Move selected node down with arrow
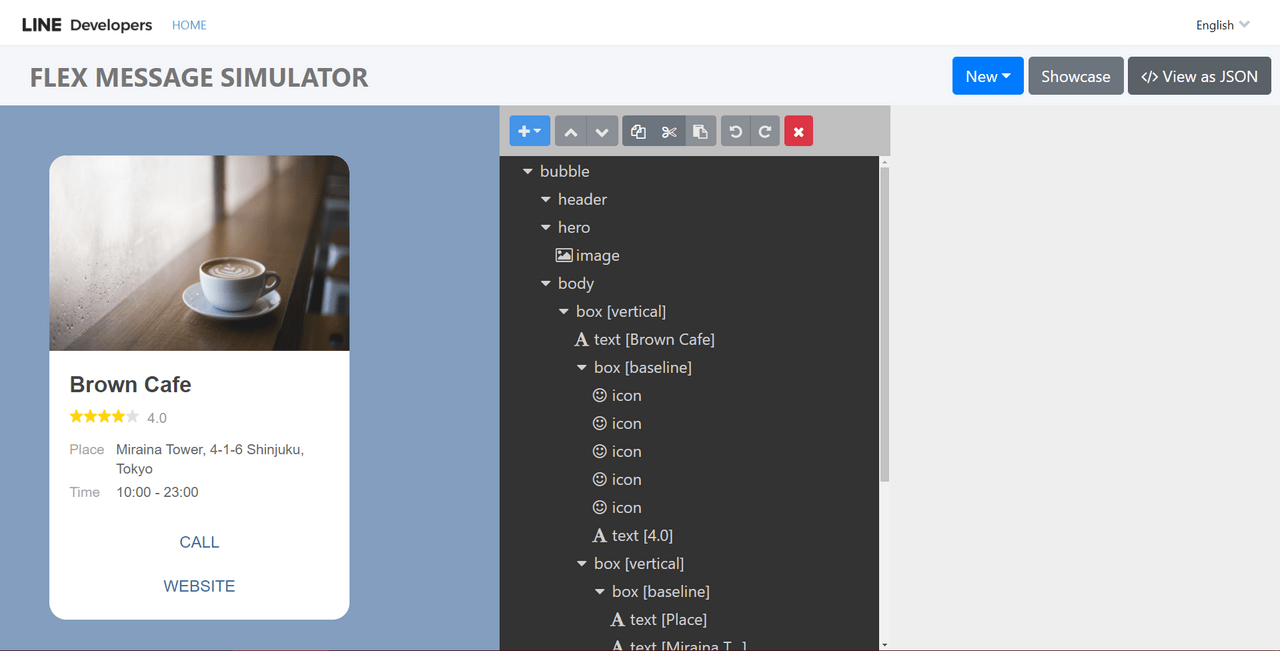Image resolution: width=1280 pixels, height=651 pixels. 601,131
